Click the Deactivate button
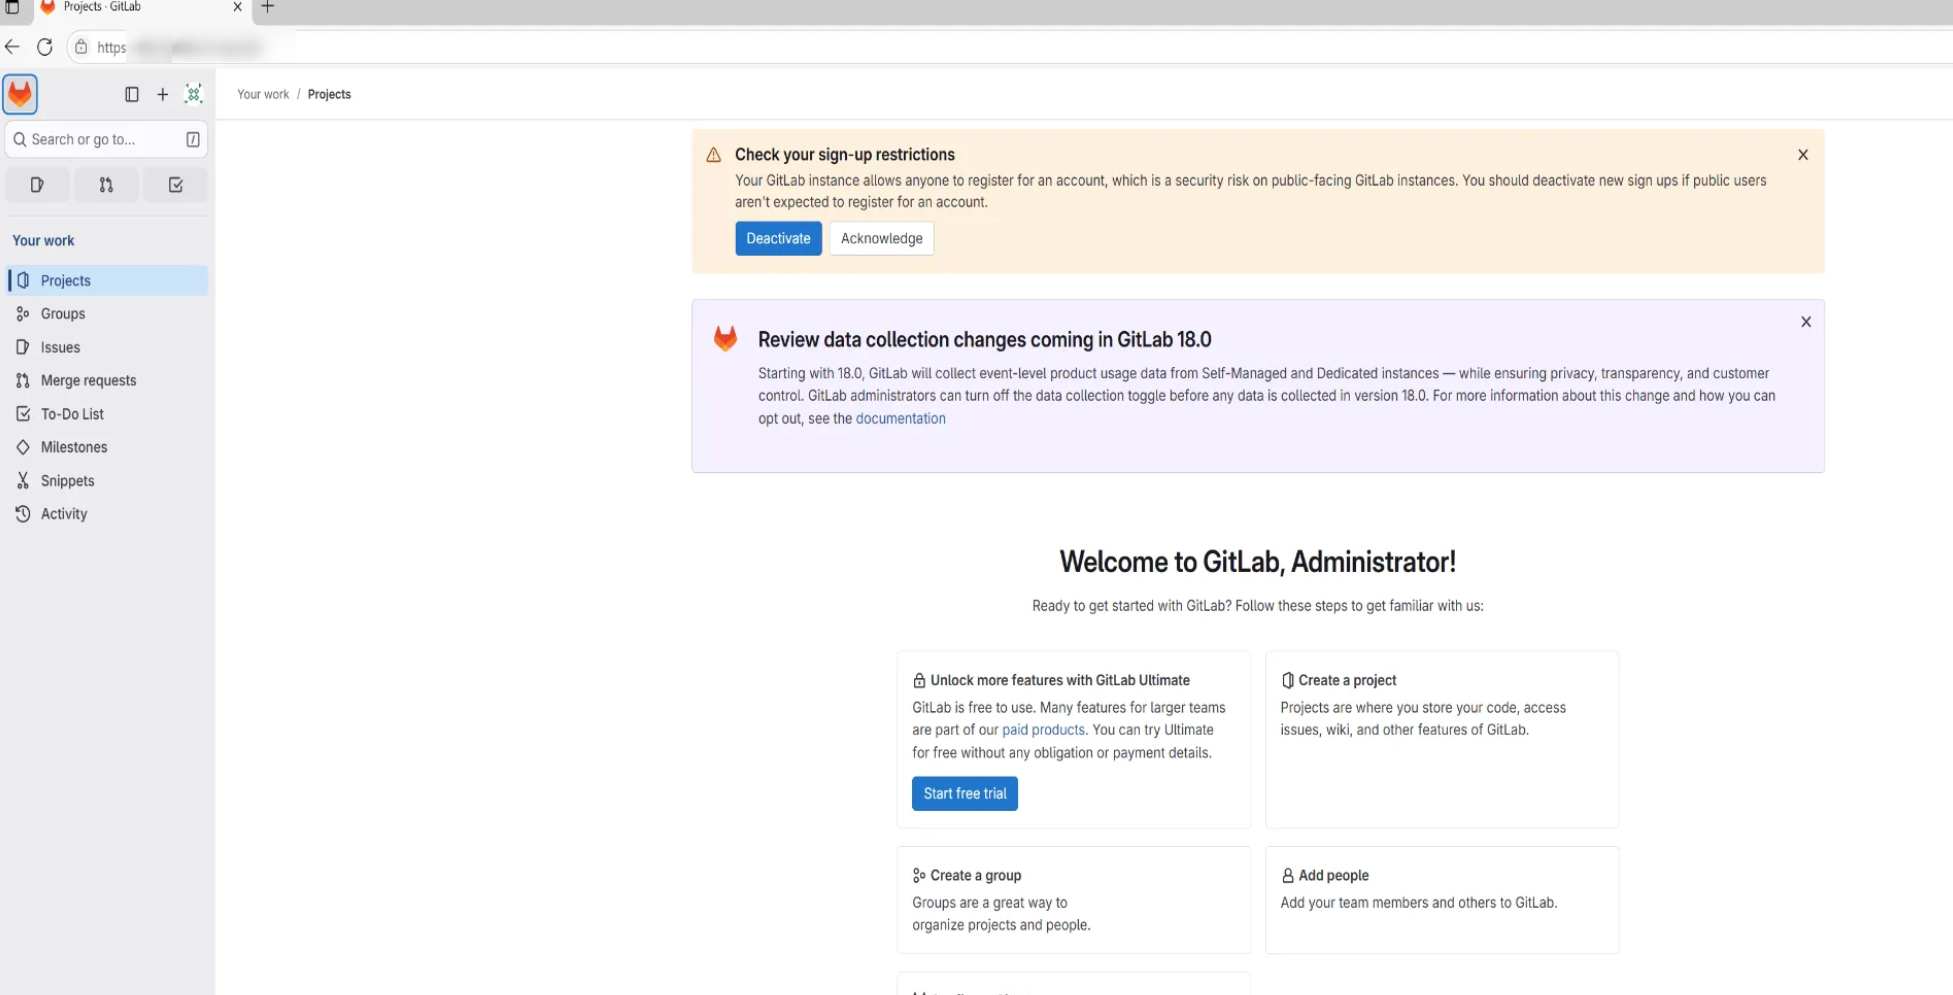The image size is (1953, 995). tap(778, 238)
